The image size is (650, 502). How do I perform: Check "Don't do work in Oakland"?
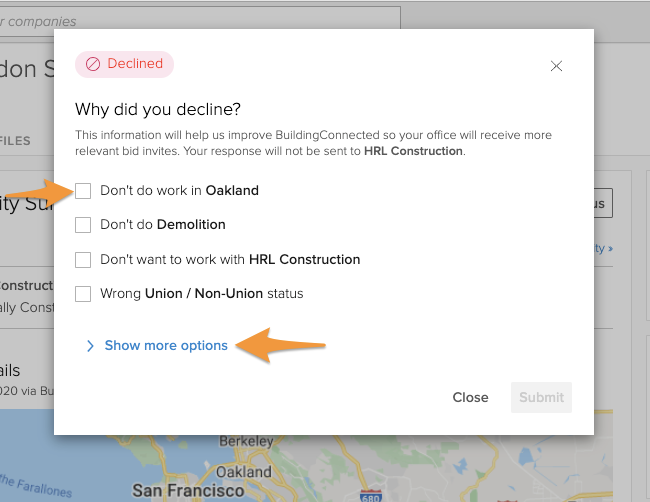(83, 190)
